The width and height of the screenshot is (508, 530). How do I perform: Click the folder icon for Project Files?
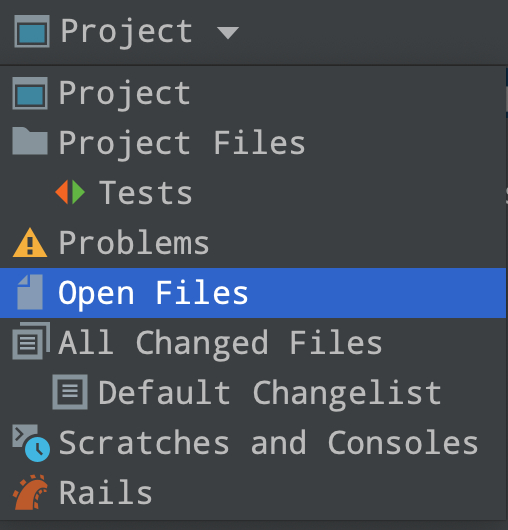tap(30, 141)
